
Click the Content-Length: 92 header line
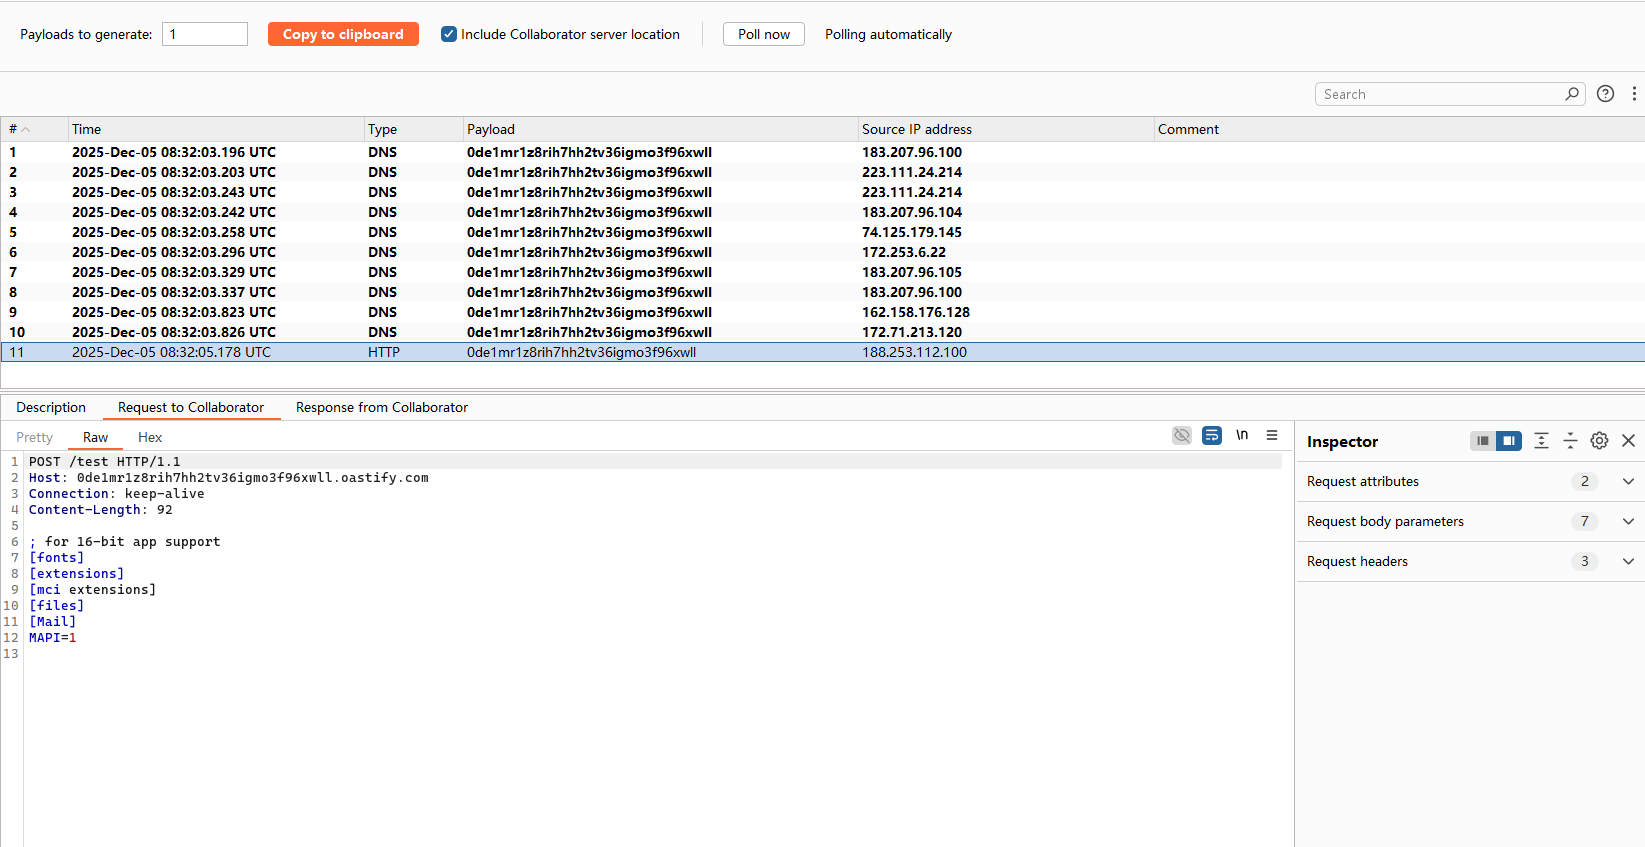pos(100,510)
